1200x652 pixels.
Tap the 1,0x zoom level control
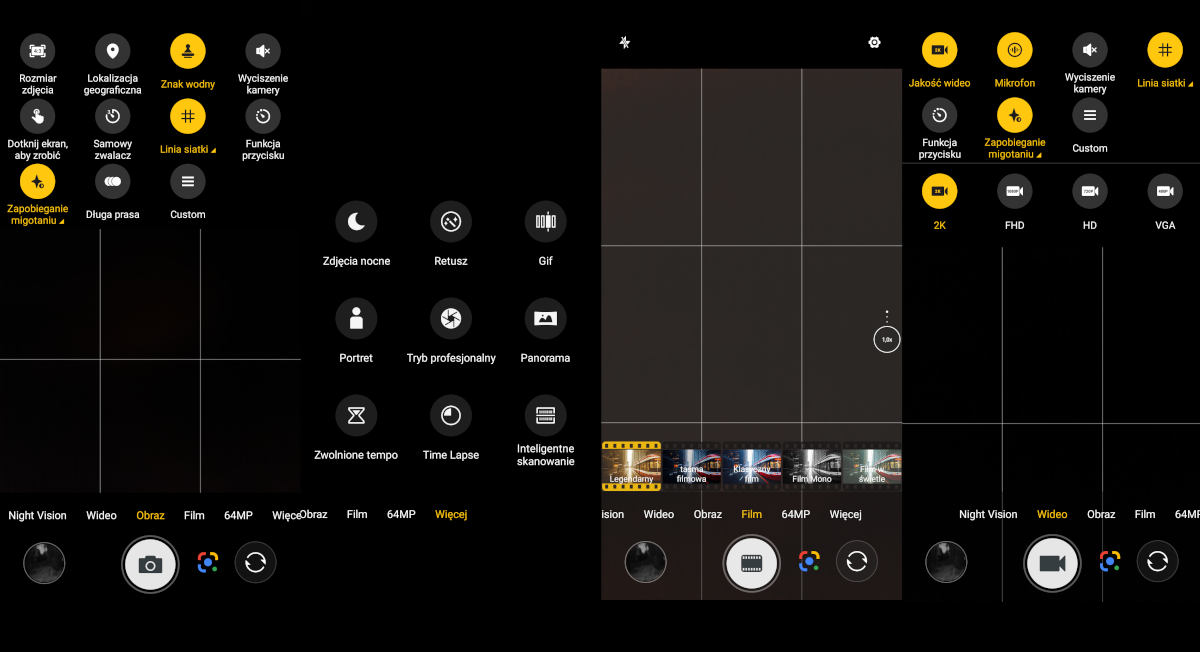pyautogui.click(x=886, y=340)
